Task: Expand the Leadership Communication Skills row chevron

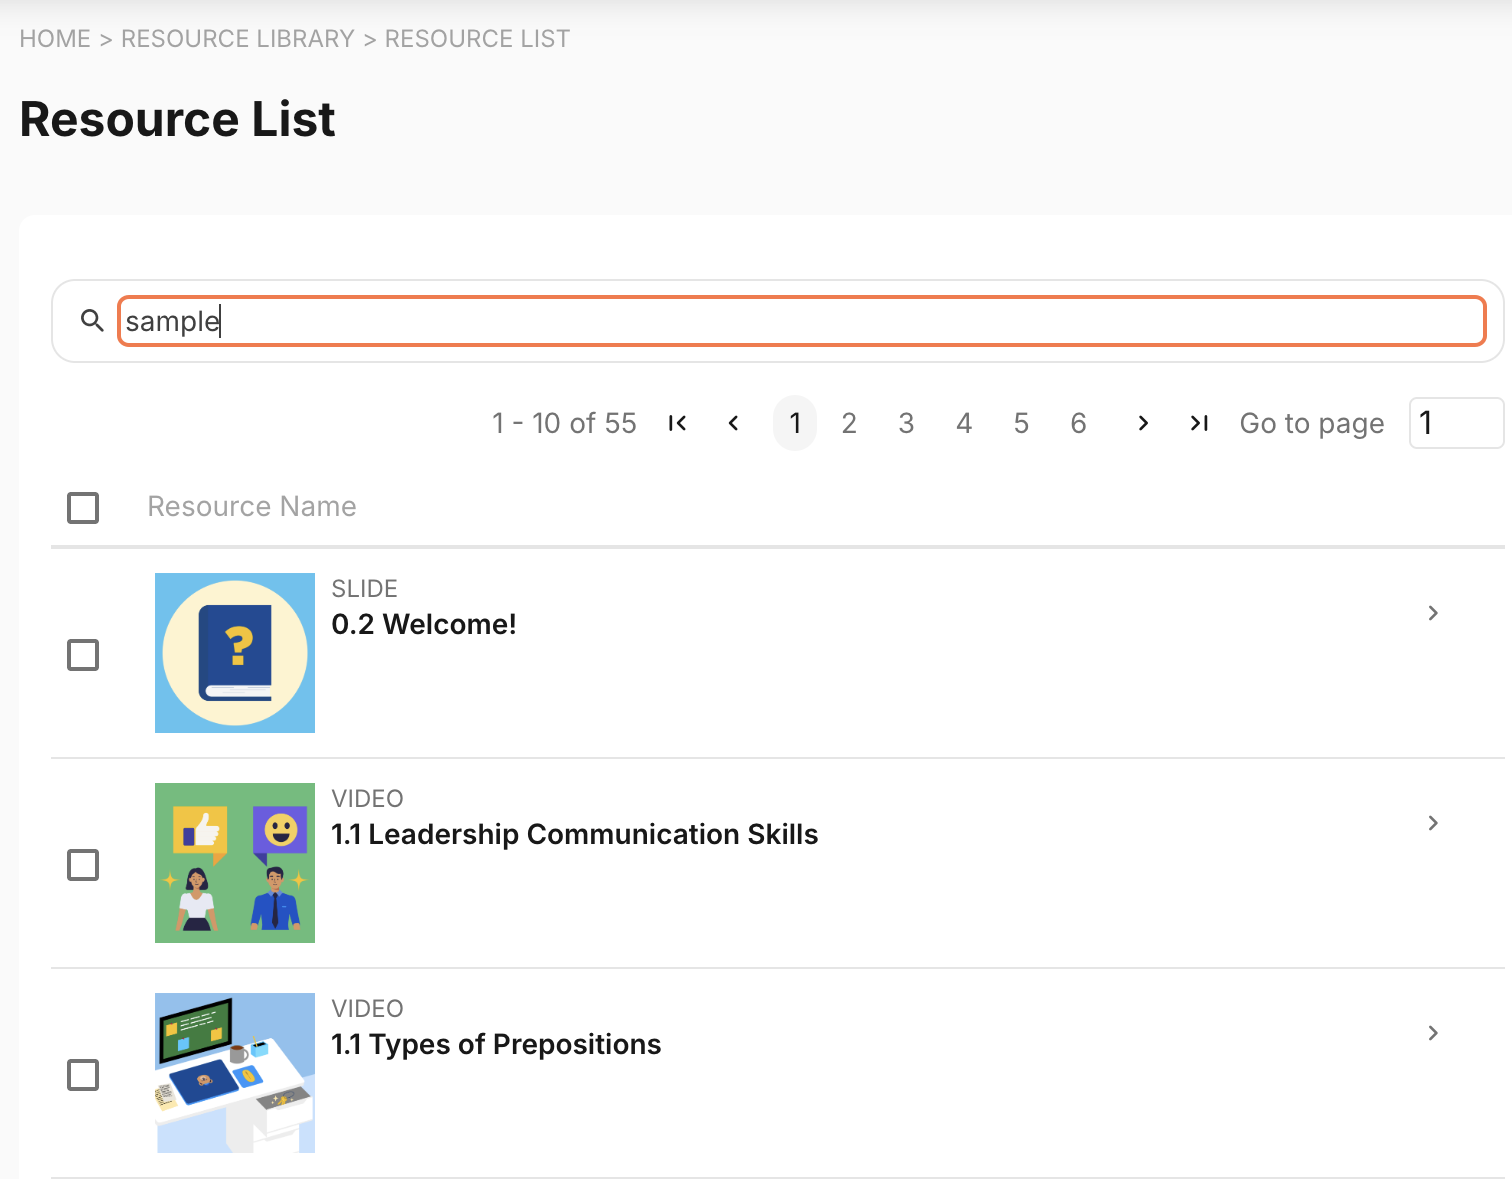Action: point(1433,823)
